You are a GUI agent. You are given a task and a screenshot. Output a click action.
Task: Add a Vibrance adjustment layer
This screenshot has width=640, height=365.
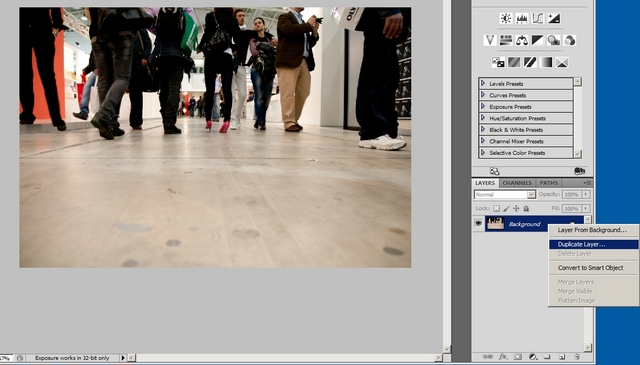click(x=490, y=40)
